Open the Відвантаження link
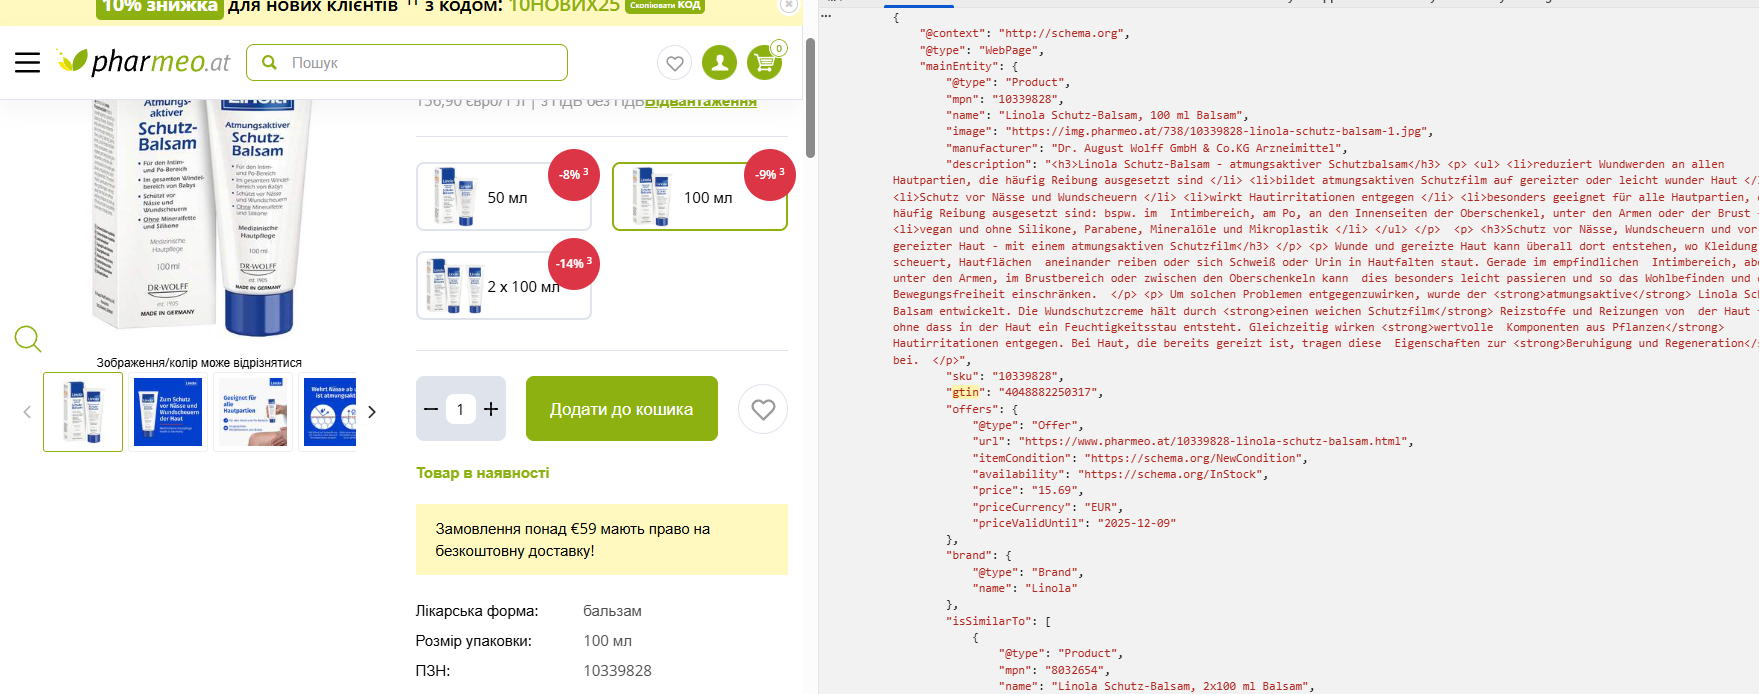 click(x=701, y=101)
